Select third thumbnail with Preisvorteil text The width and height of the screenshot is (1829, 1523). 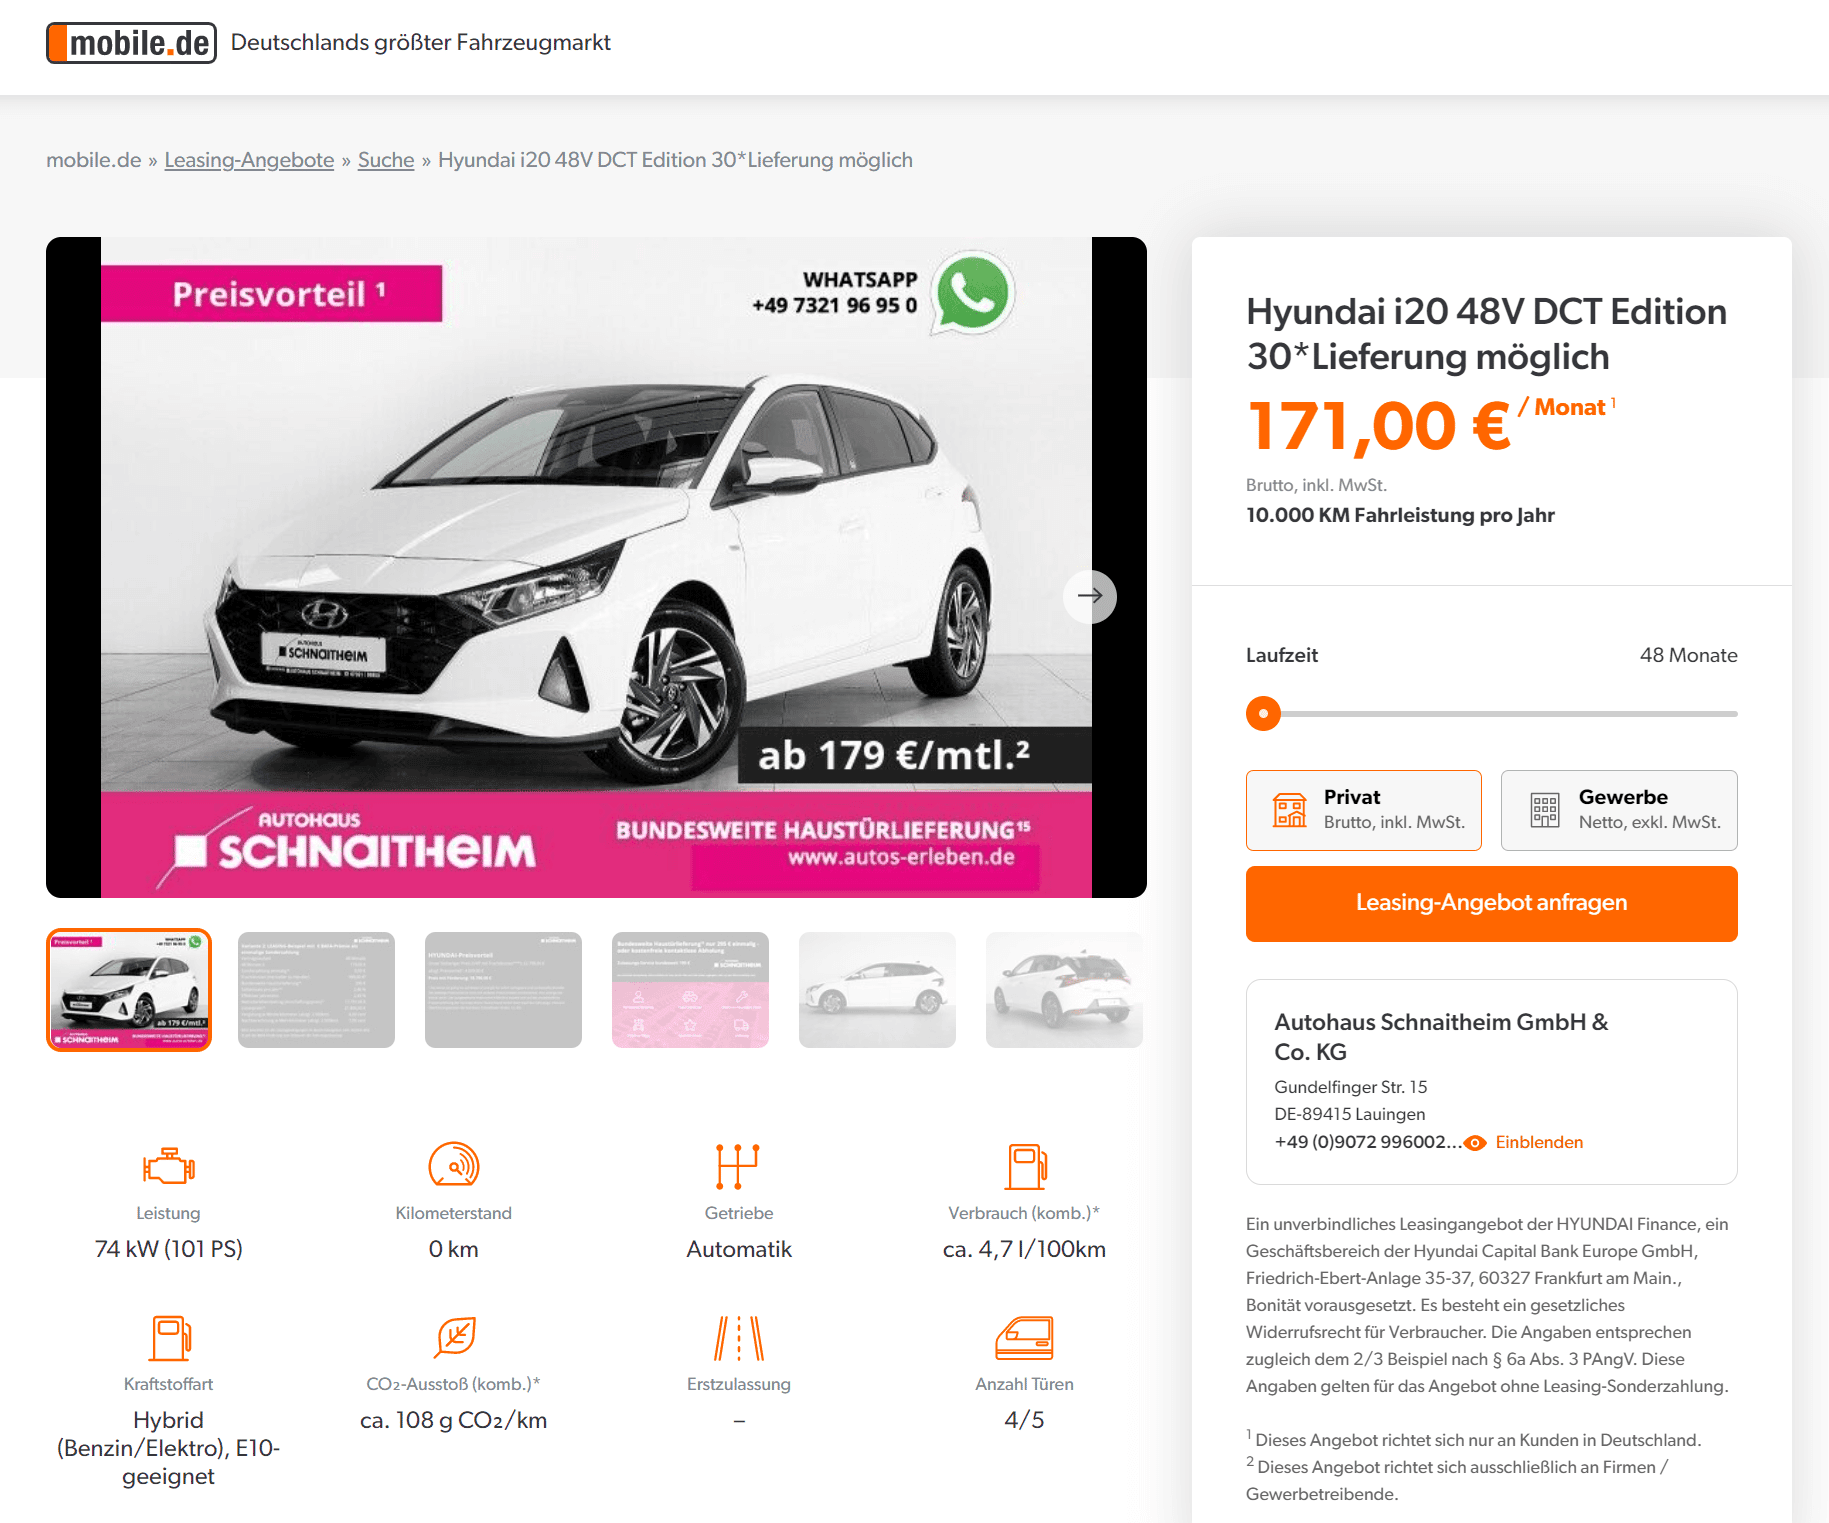(503, 990)
